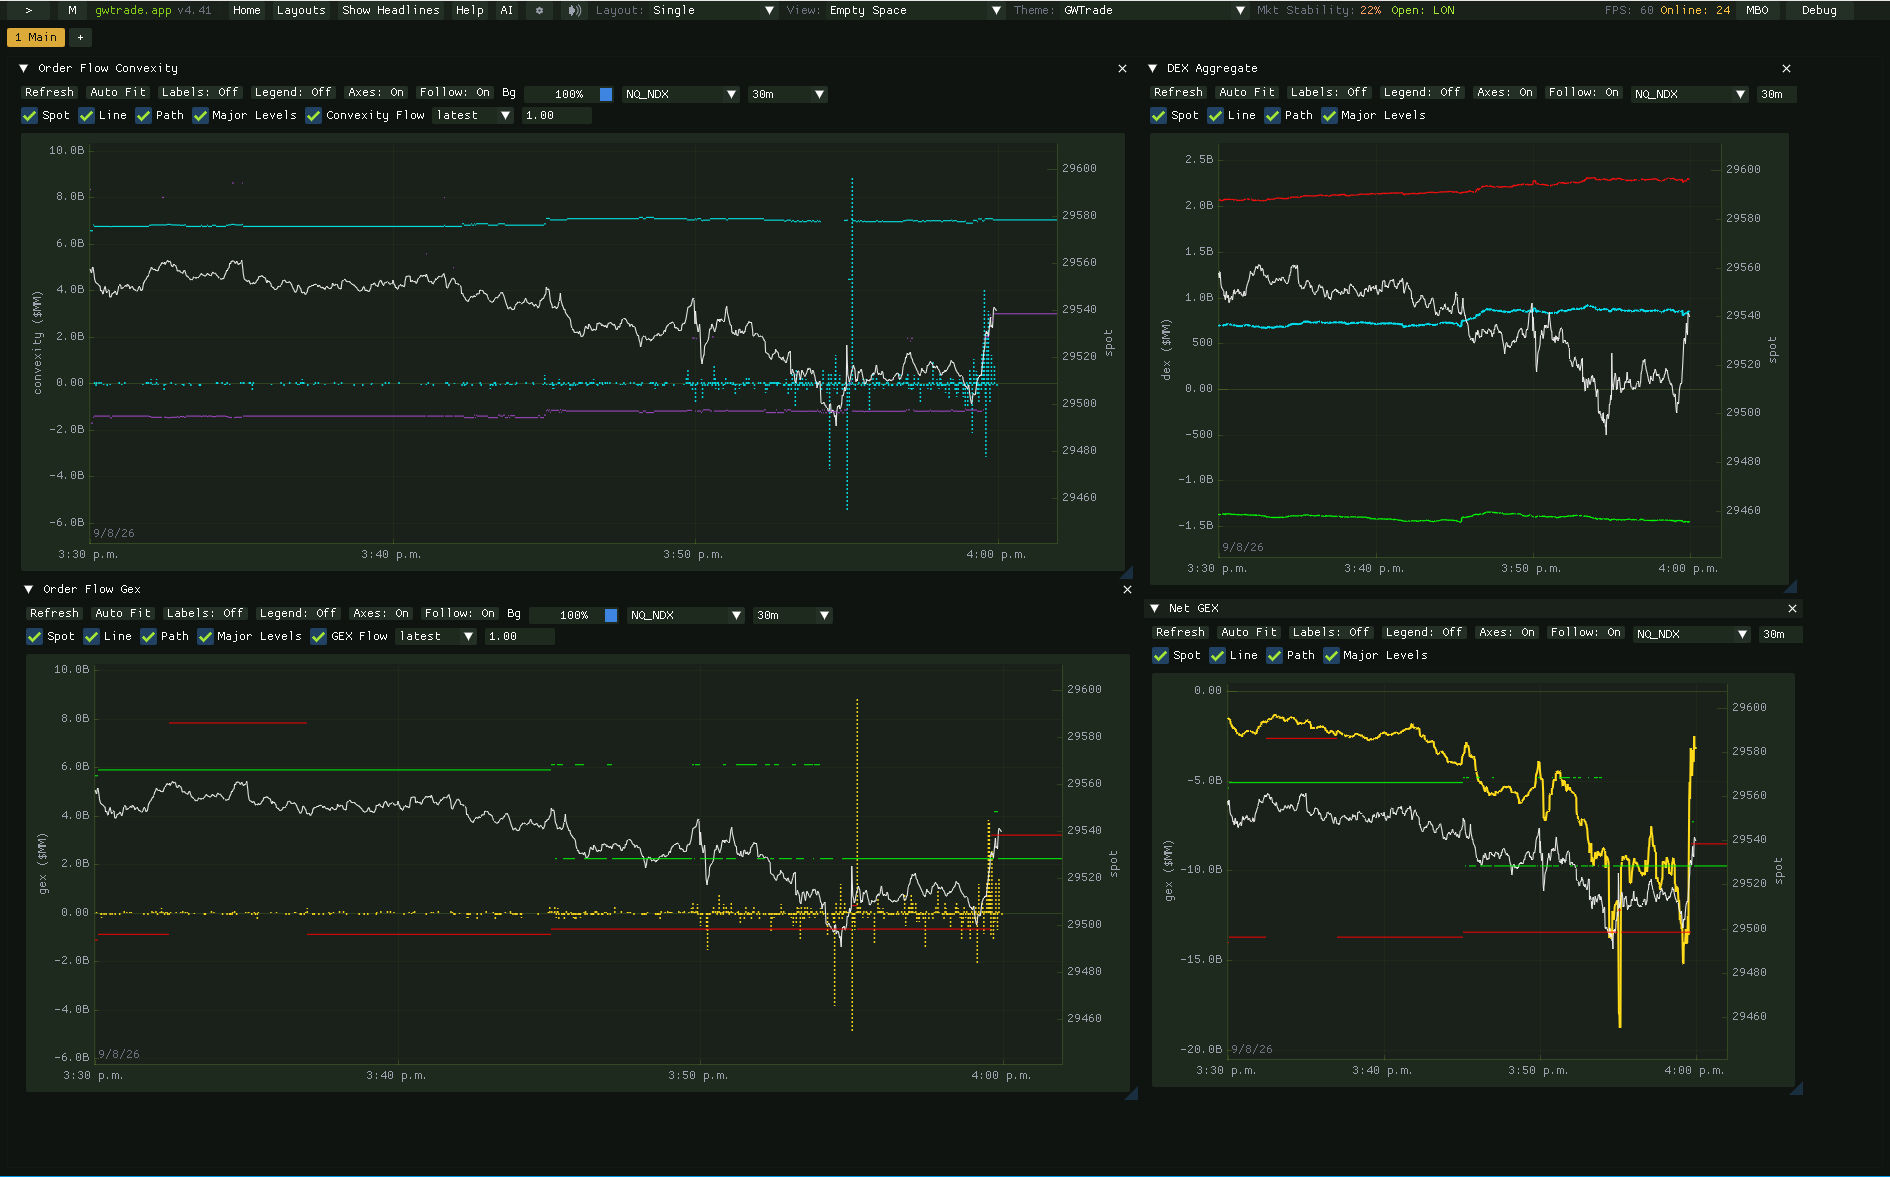Image resolution: width=1890 pixels, height=1177 pixels.
Task: Click the '>' arrow button at top left
Action: click(x=29, y=10)
